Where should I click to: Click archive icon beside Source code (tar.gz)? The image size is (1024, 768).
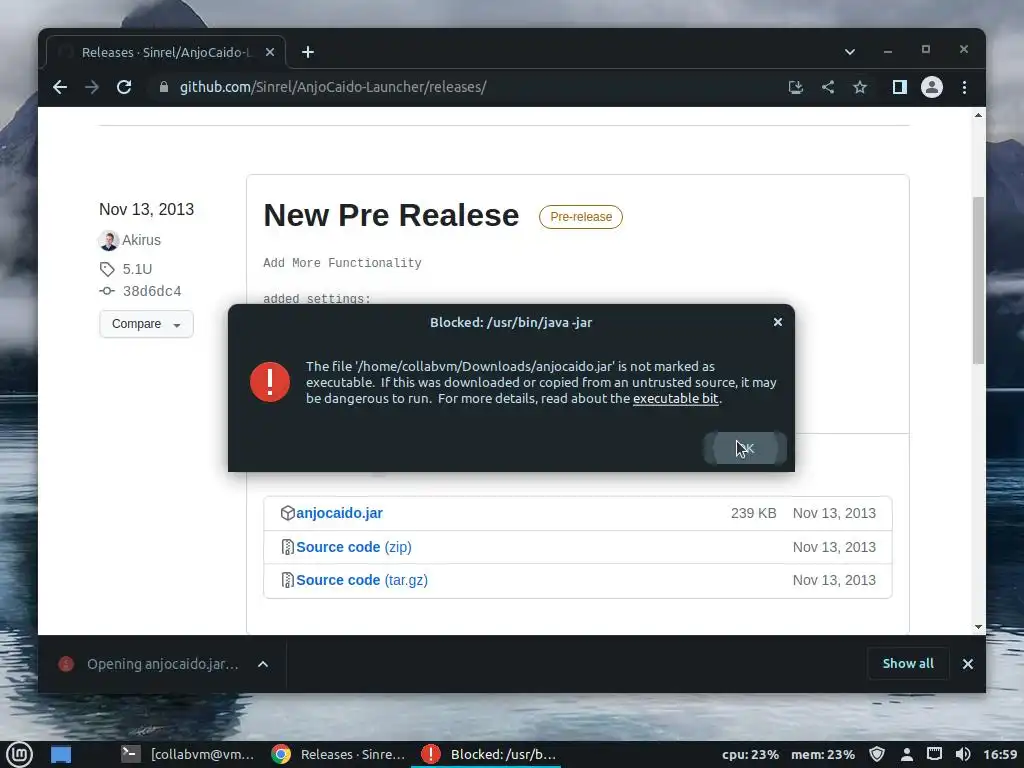(x=287, y=580)
